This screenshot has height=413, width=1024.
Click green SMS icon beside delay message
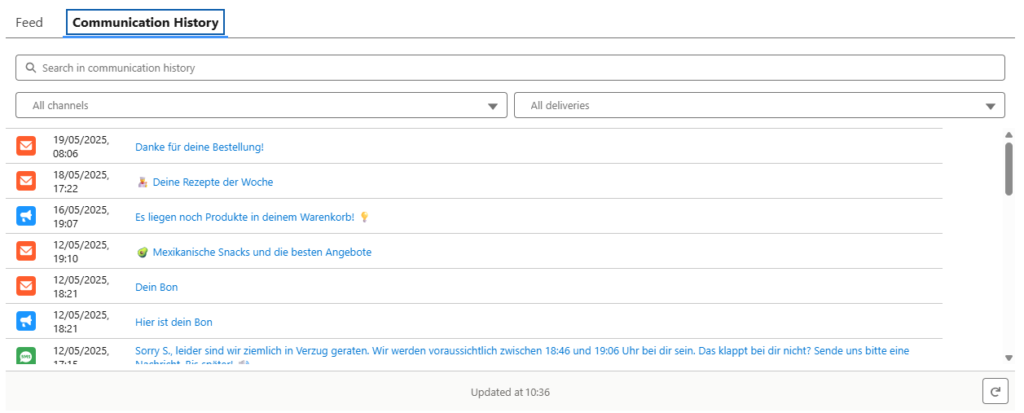26,355
